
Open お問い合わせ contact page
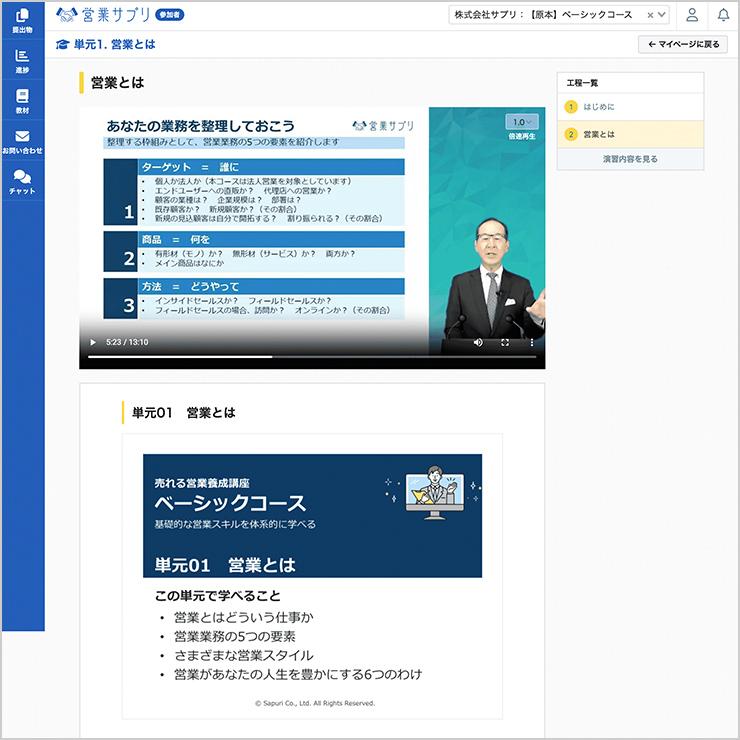pos(22,142)
